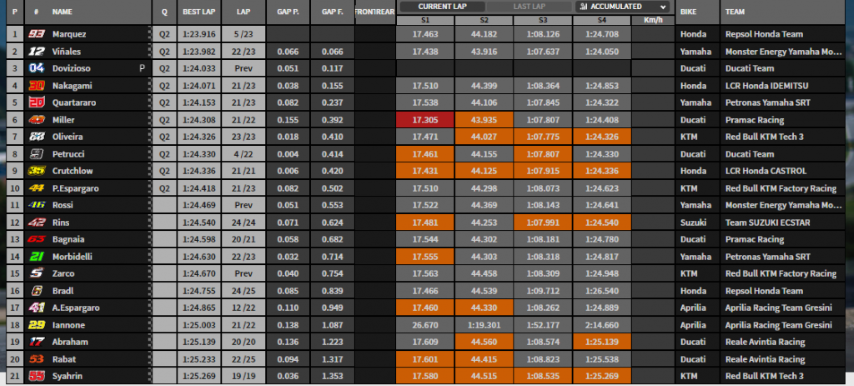This screenshot has height=386, width=854.
Task: Click Quartararo's number 20 badge
Action: pyautogui.click(x=36, y=102)
